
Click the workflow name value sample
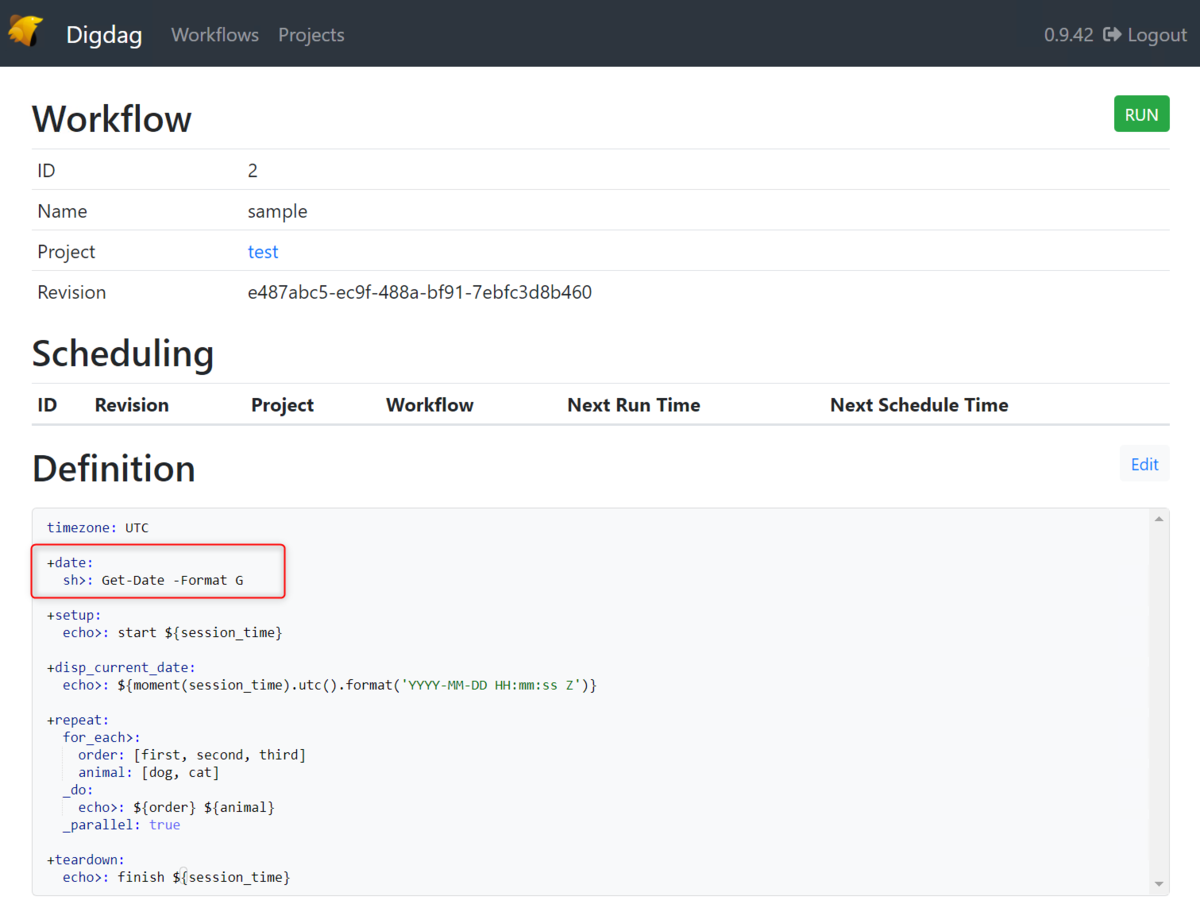coord(277,212)
